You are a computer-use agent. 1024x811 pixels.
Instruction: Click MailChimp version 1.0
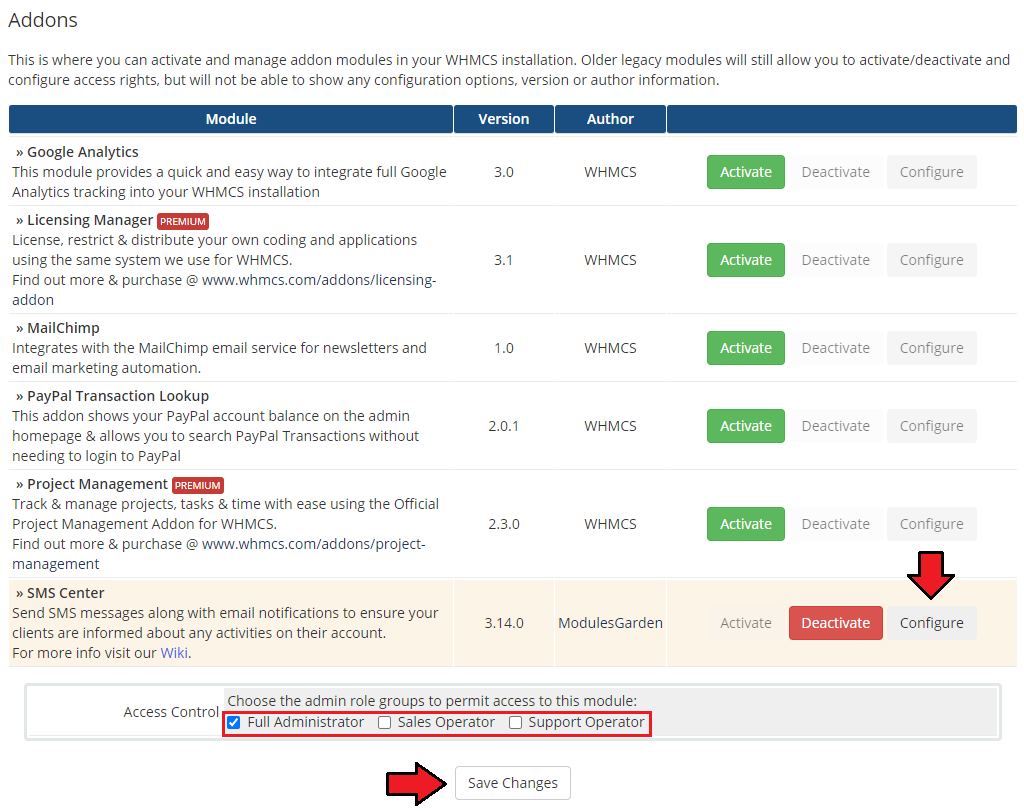(504, 348)
